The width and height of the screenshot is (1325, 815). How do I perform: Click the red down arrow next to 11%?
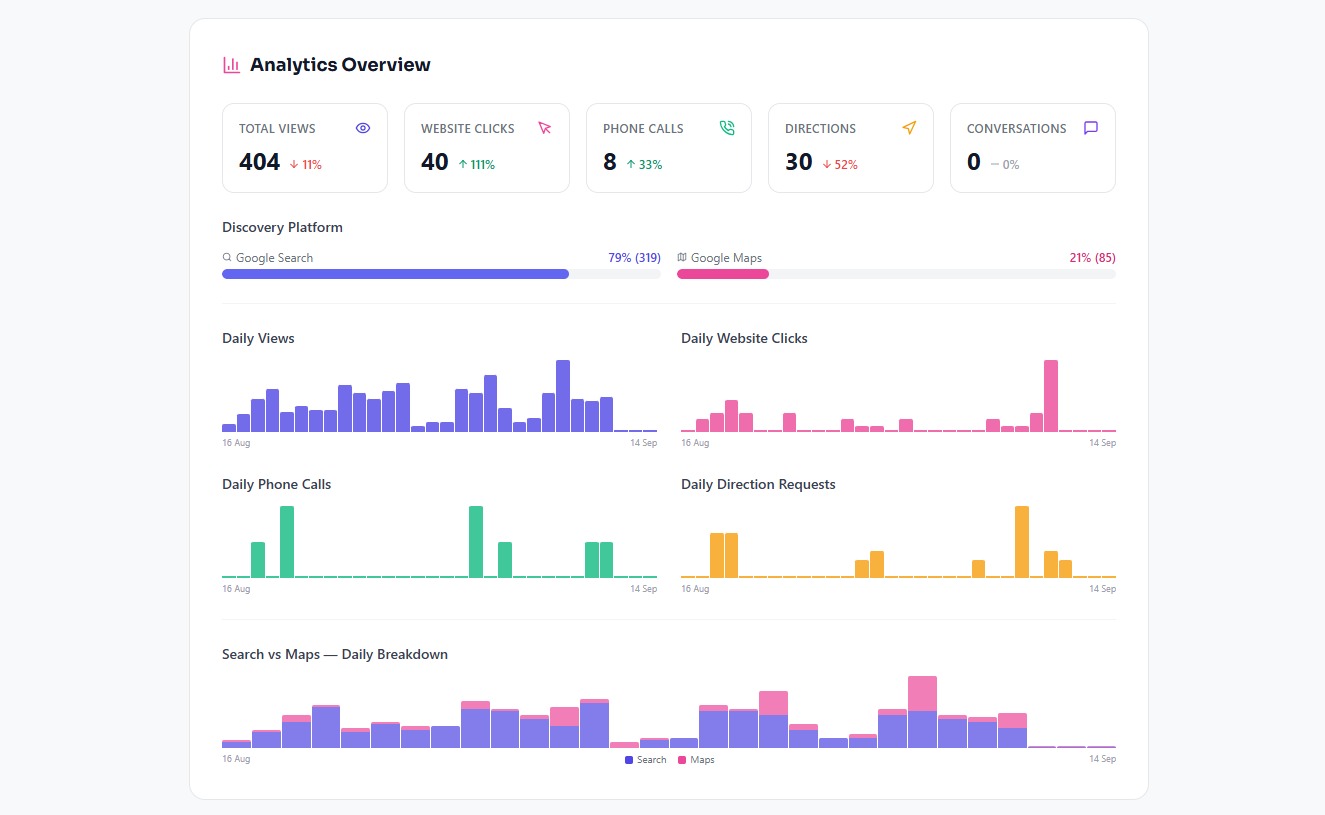[x=294, y=164]
